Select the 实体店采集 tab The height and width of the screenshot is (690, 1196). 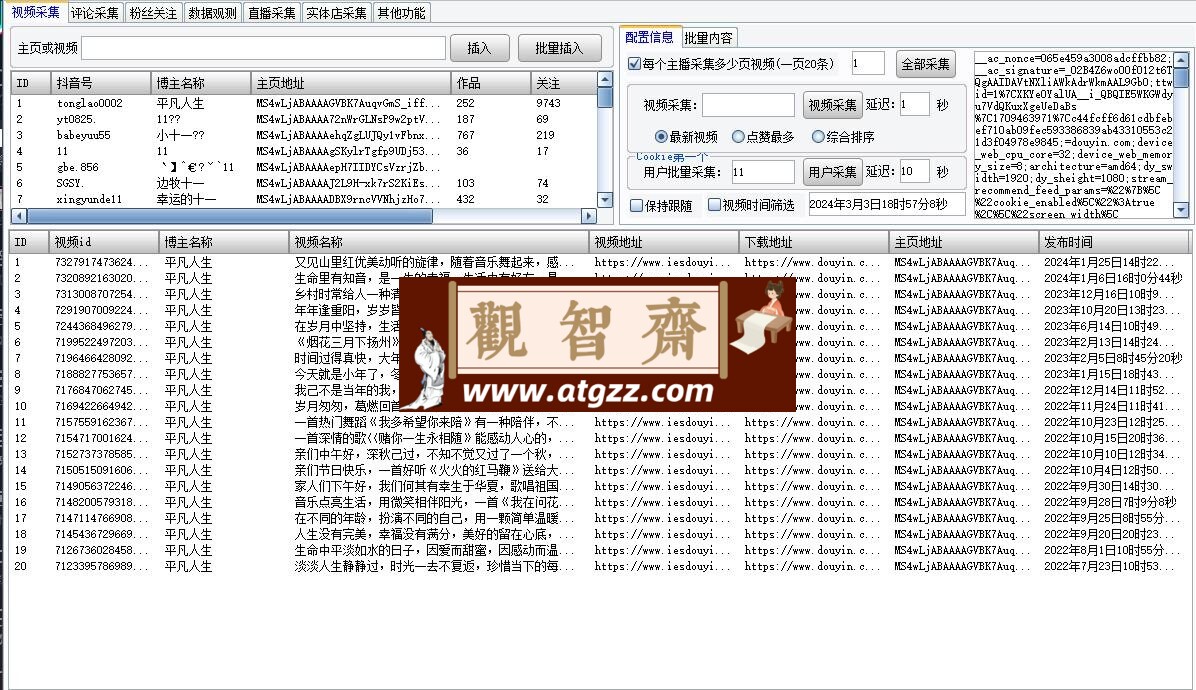point(336,13)
